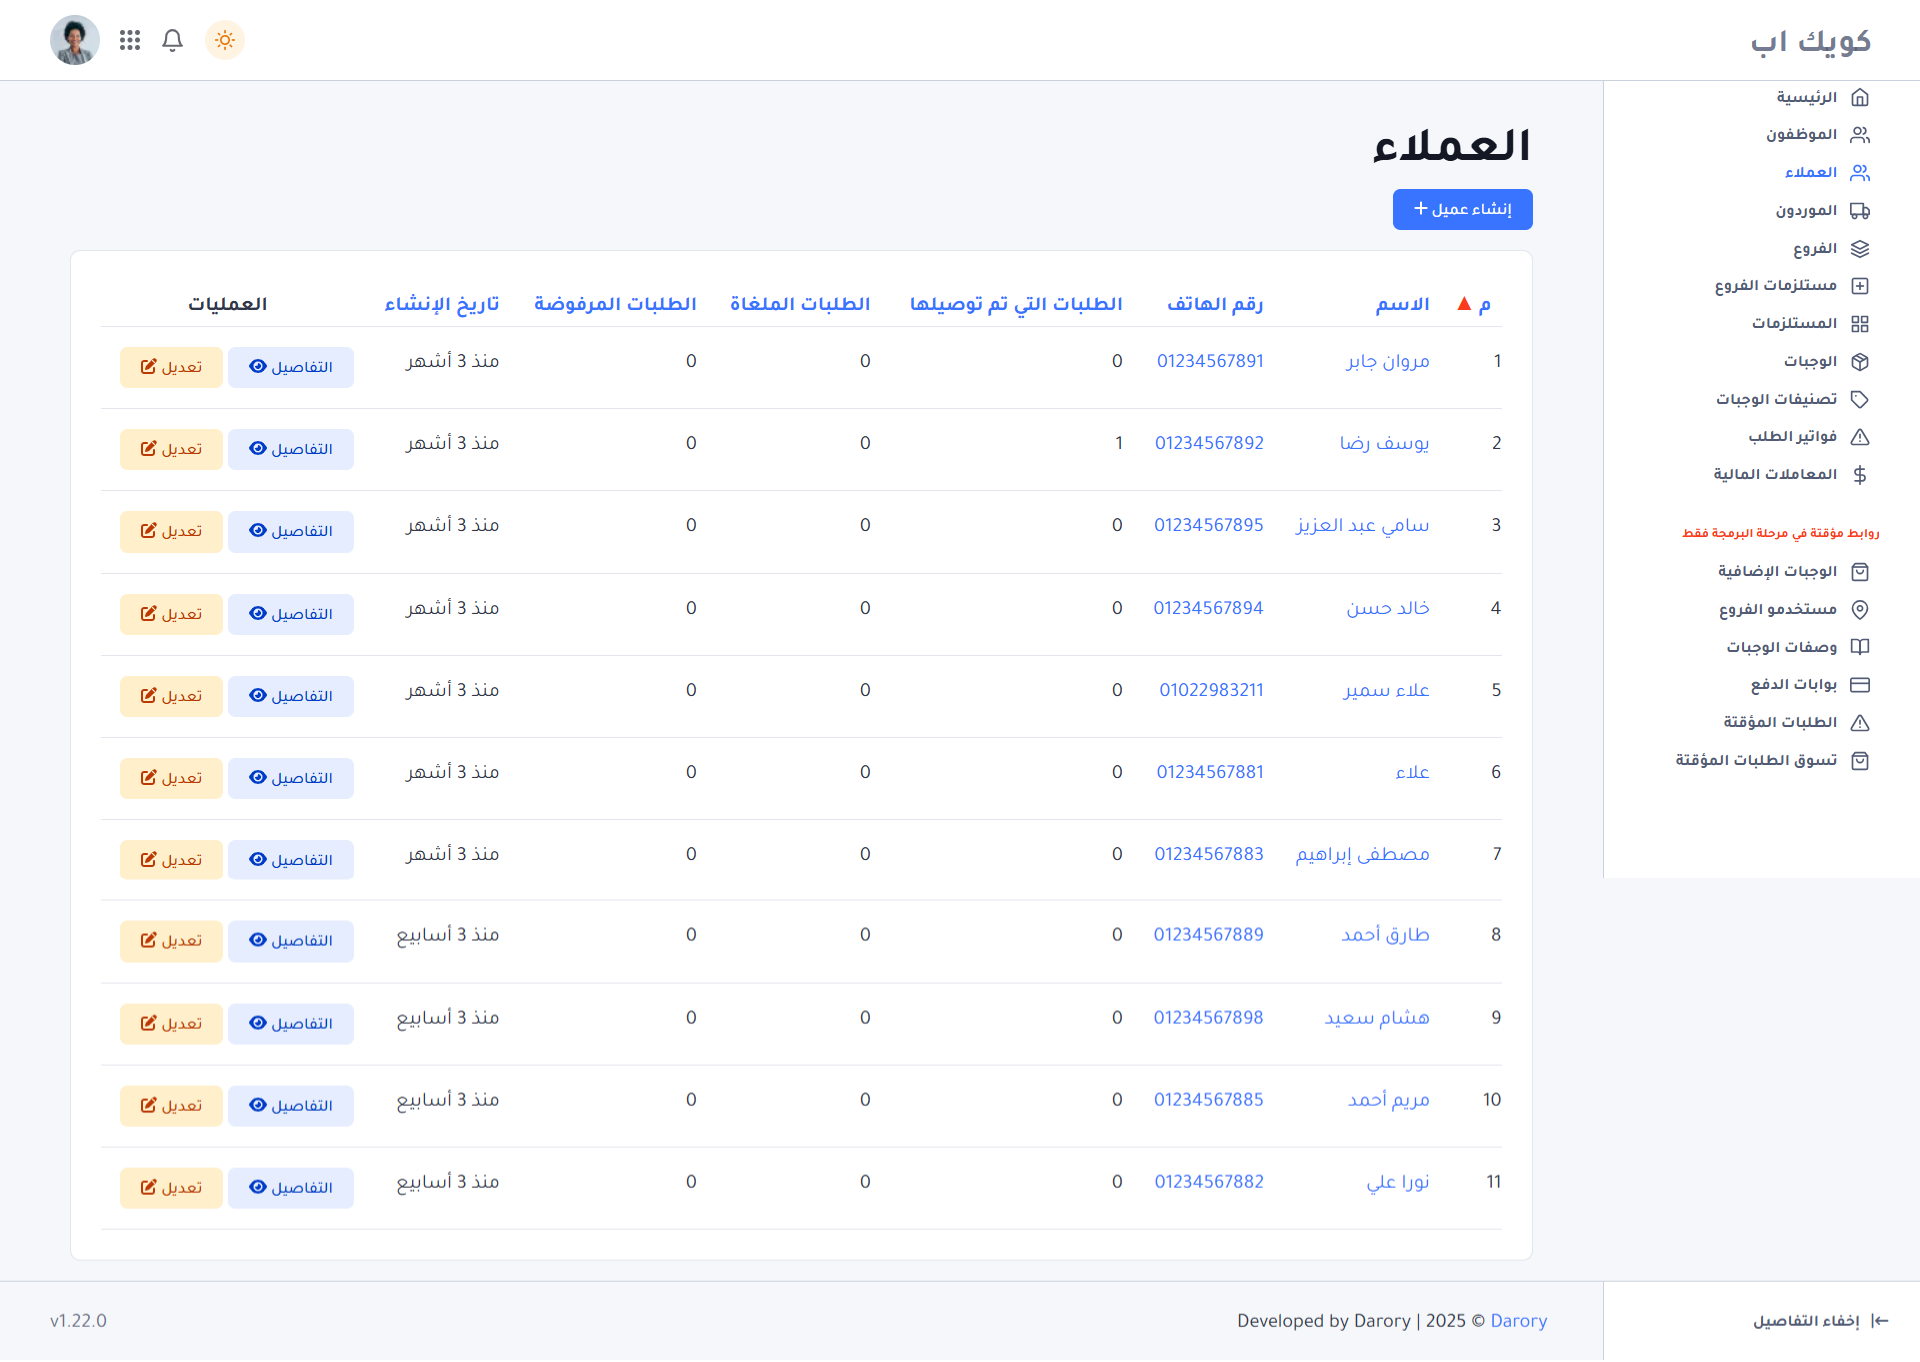Open الموردون page from the sidebar
Image resolution: width=1920 pixels, height=1362 pixels.
pos(1806,210)
